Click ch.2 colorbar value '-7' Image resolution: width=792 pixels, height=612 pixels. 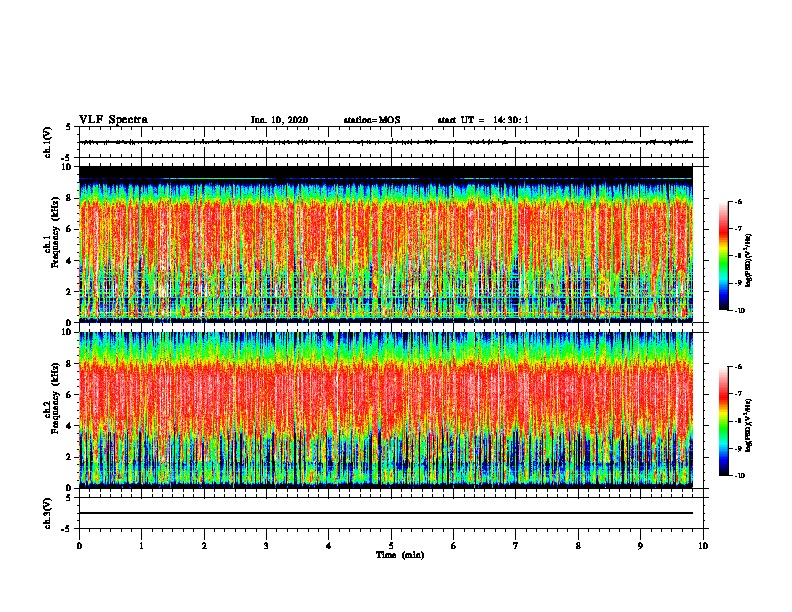point(738,394)
